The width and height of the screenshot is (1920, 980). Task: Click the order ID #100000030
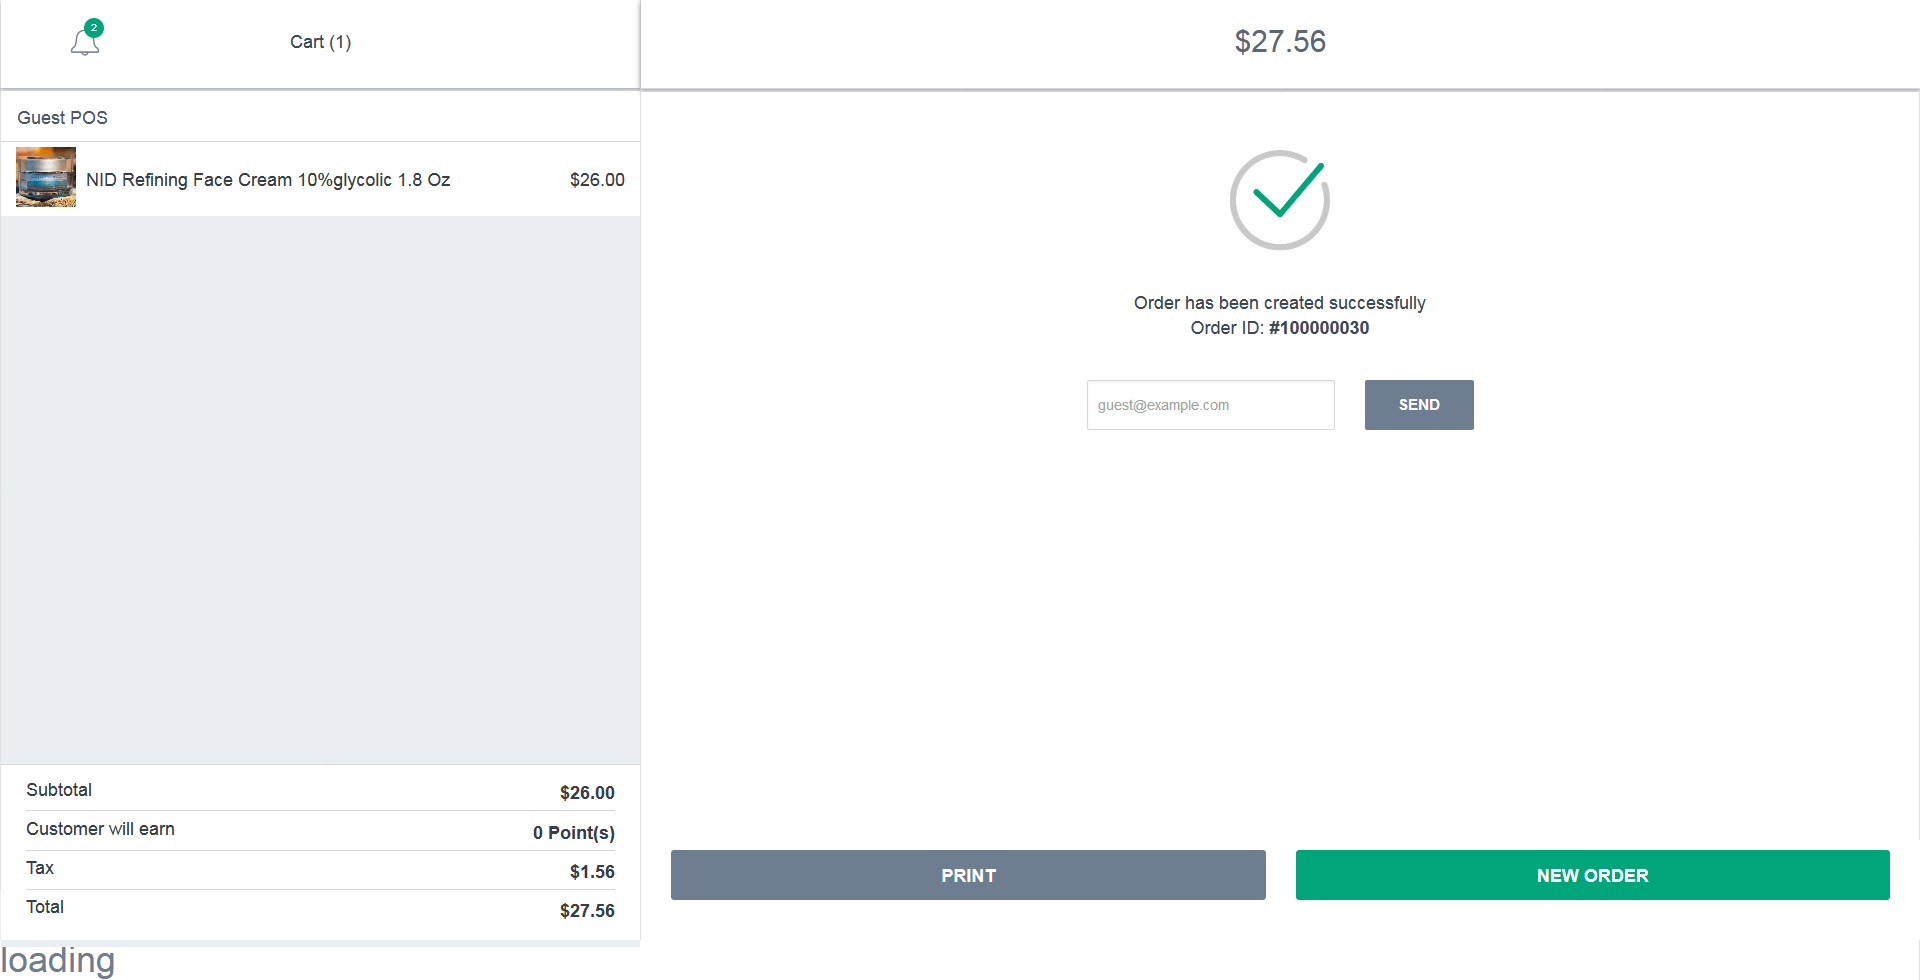tap(1319, 328)
